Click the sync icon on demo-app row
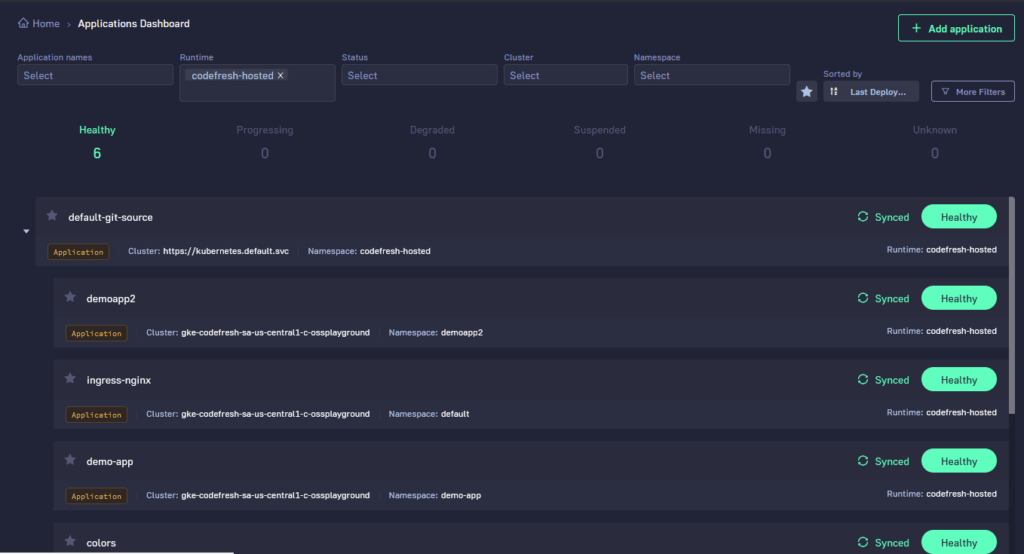 pyautogui.click(x=863, y=461)
